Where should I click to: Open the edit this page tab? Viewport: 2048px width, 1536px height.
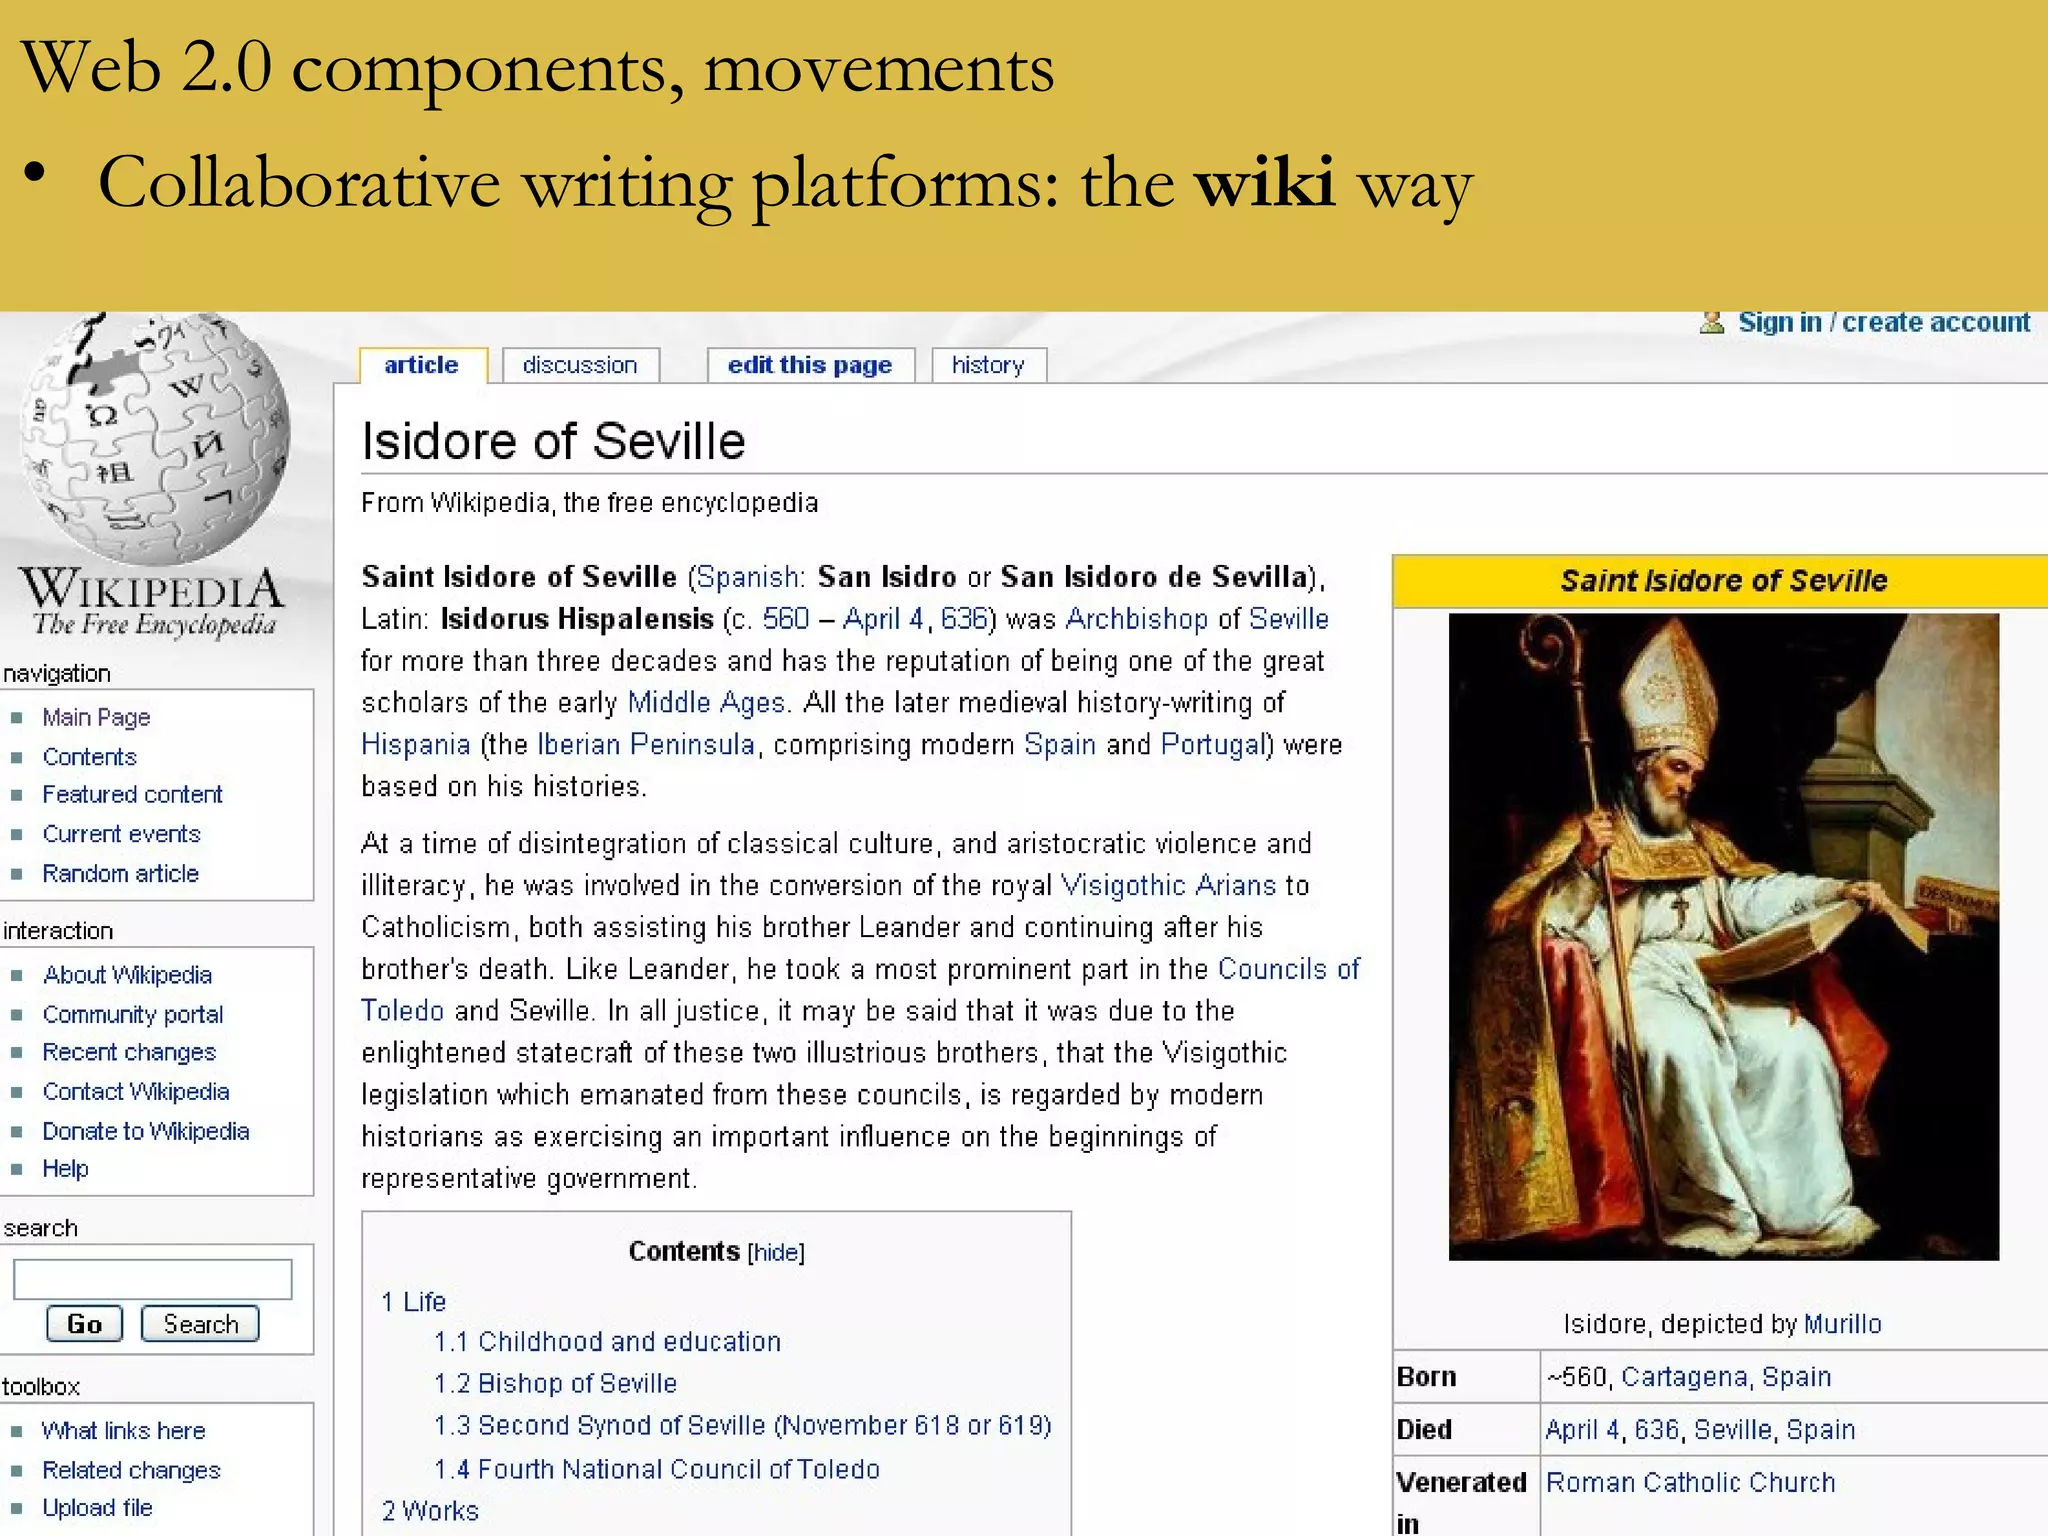[x=810, y=365]
